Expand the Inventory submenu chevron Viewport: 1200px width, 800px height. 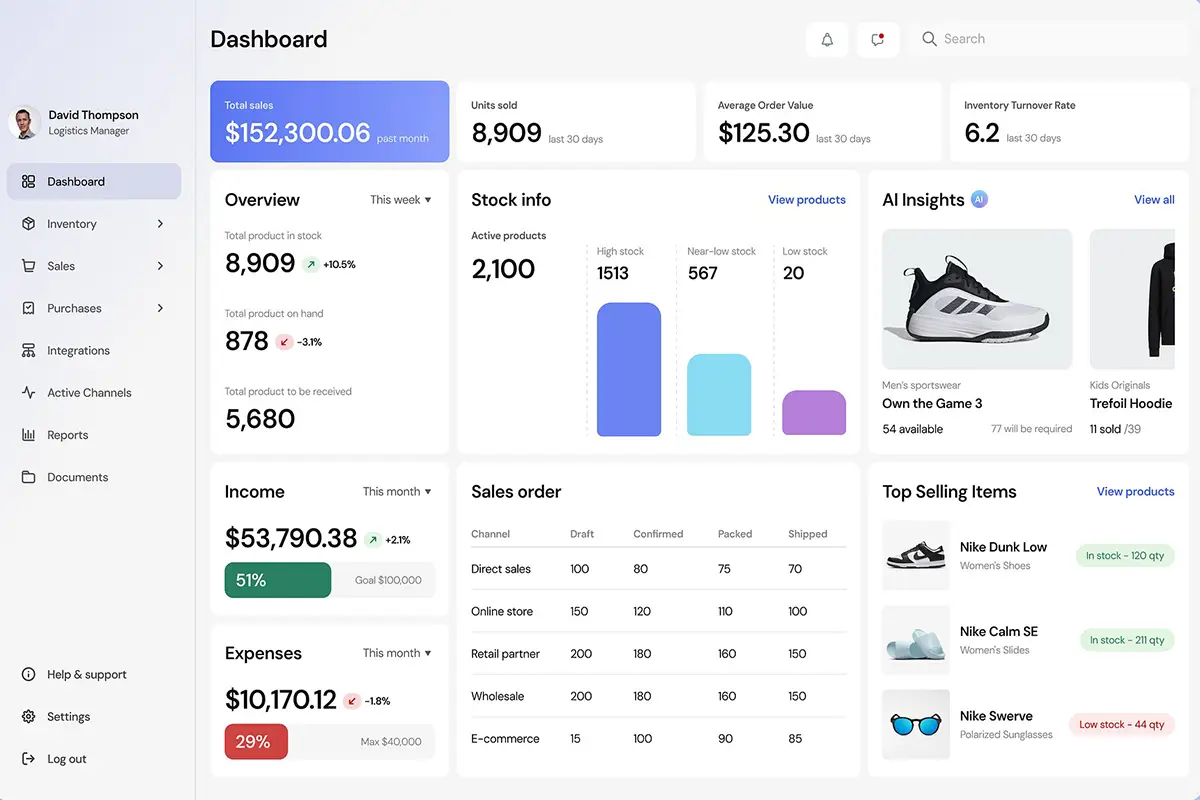160,223
